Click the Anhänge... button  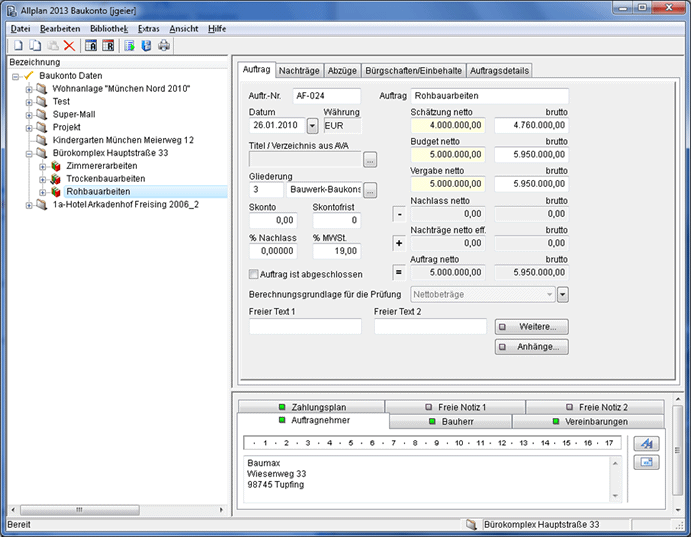[532, 347]
